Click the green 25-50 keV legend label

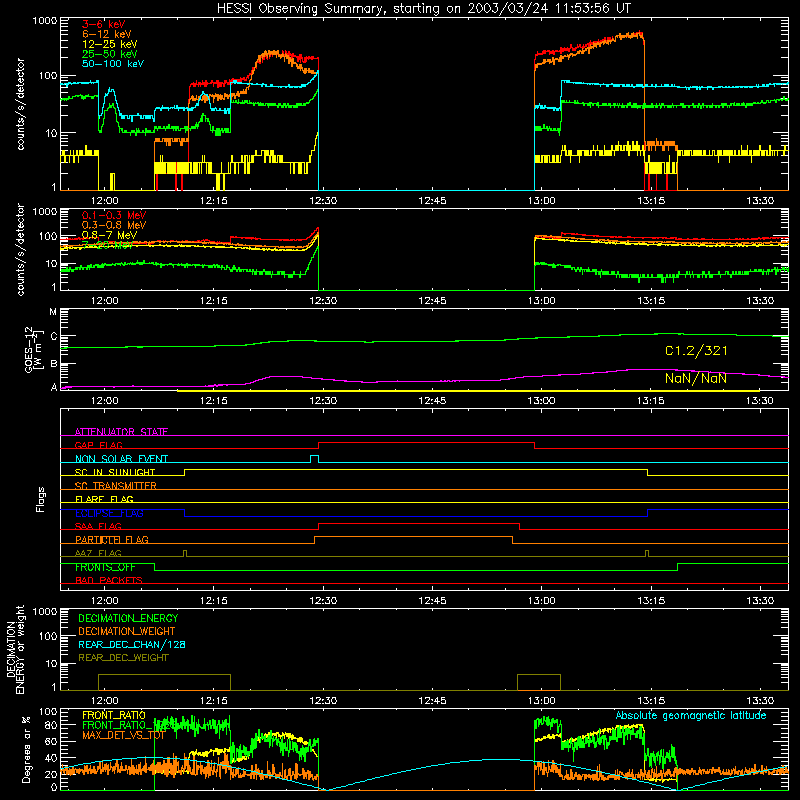pos(110,54)
